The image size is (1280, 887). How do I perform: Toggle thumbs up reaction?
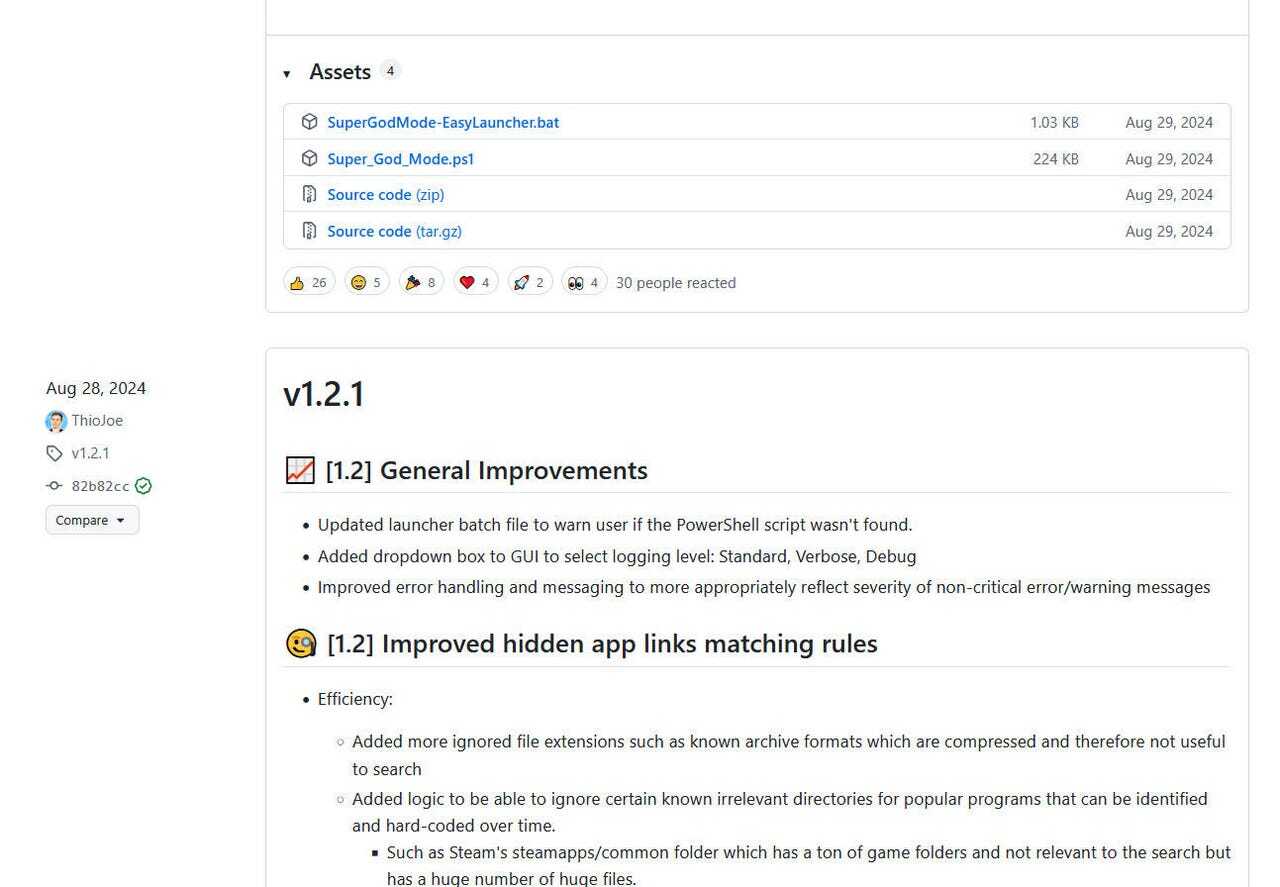pyautogui.click(x=308, y=283)
